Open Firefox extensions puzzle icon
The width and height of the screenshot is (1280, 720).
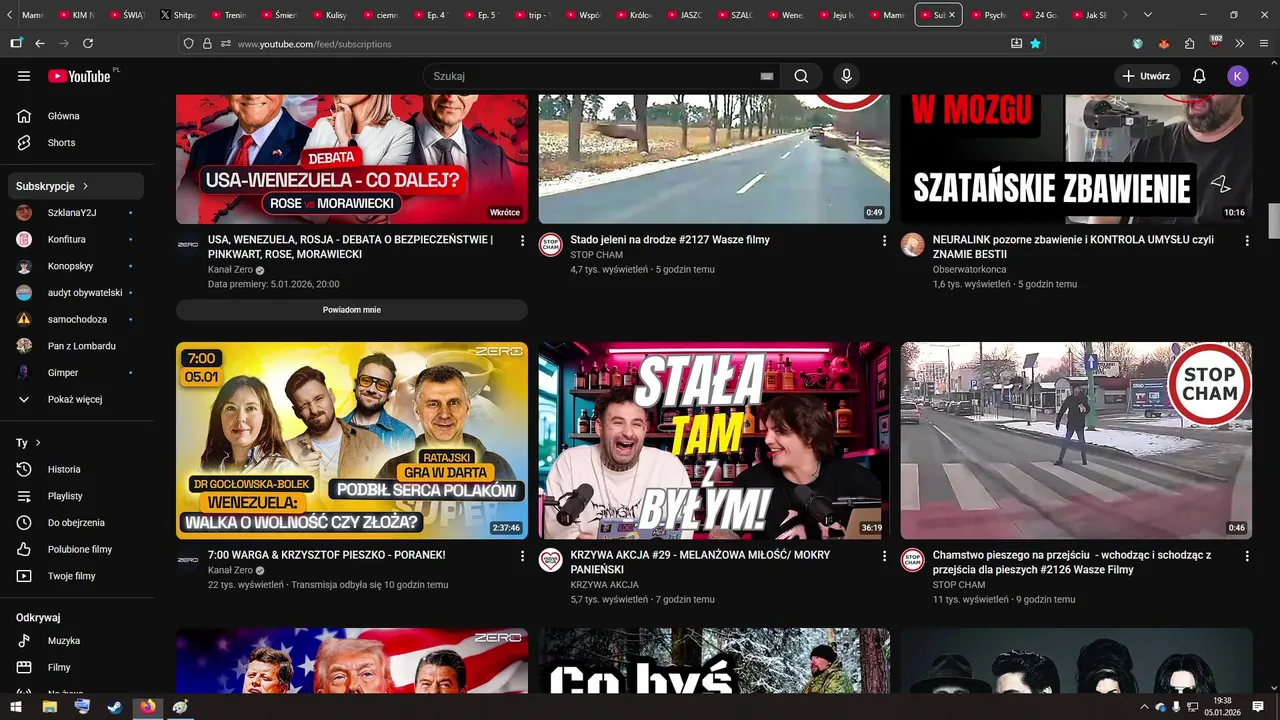pos(1189,43)
